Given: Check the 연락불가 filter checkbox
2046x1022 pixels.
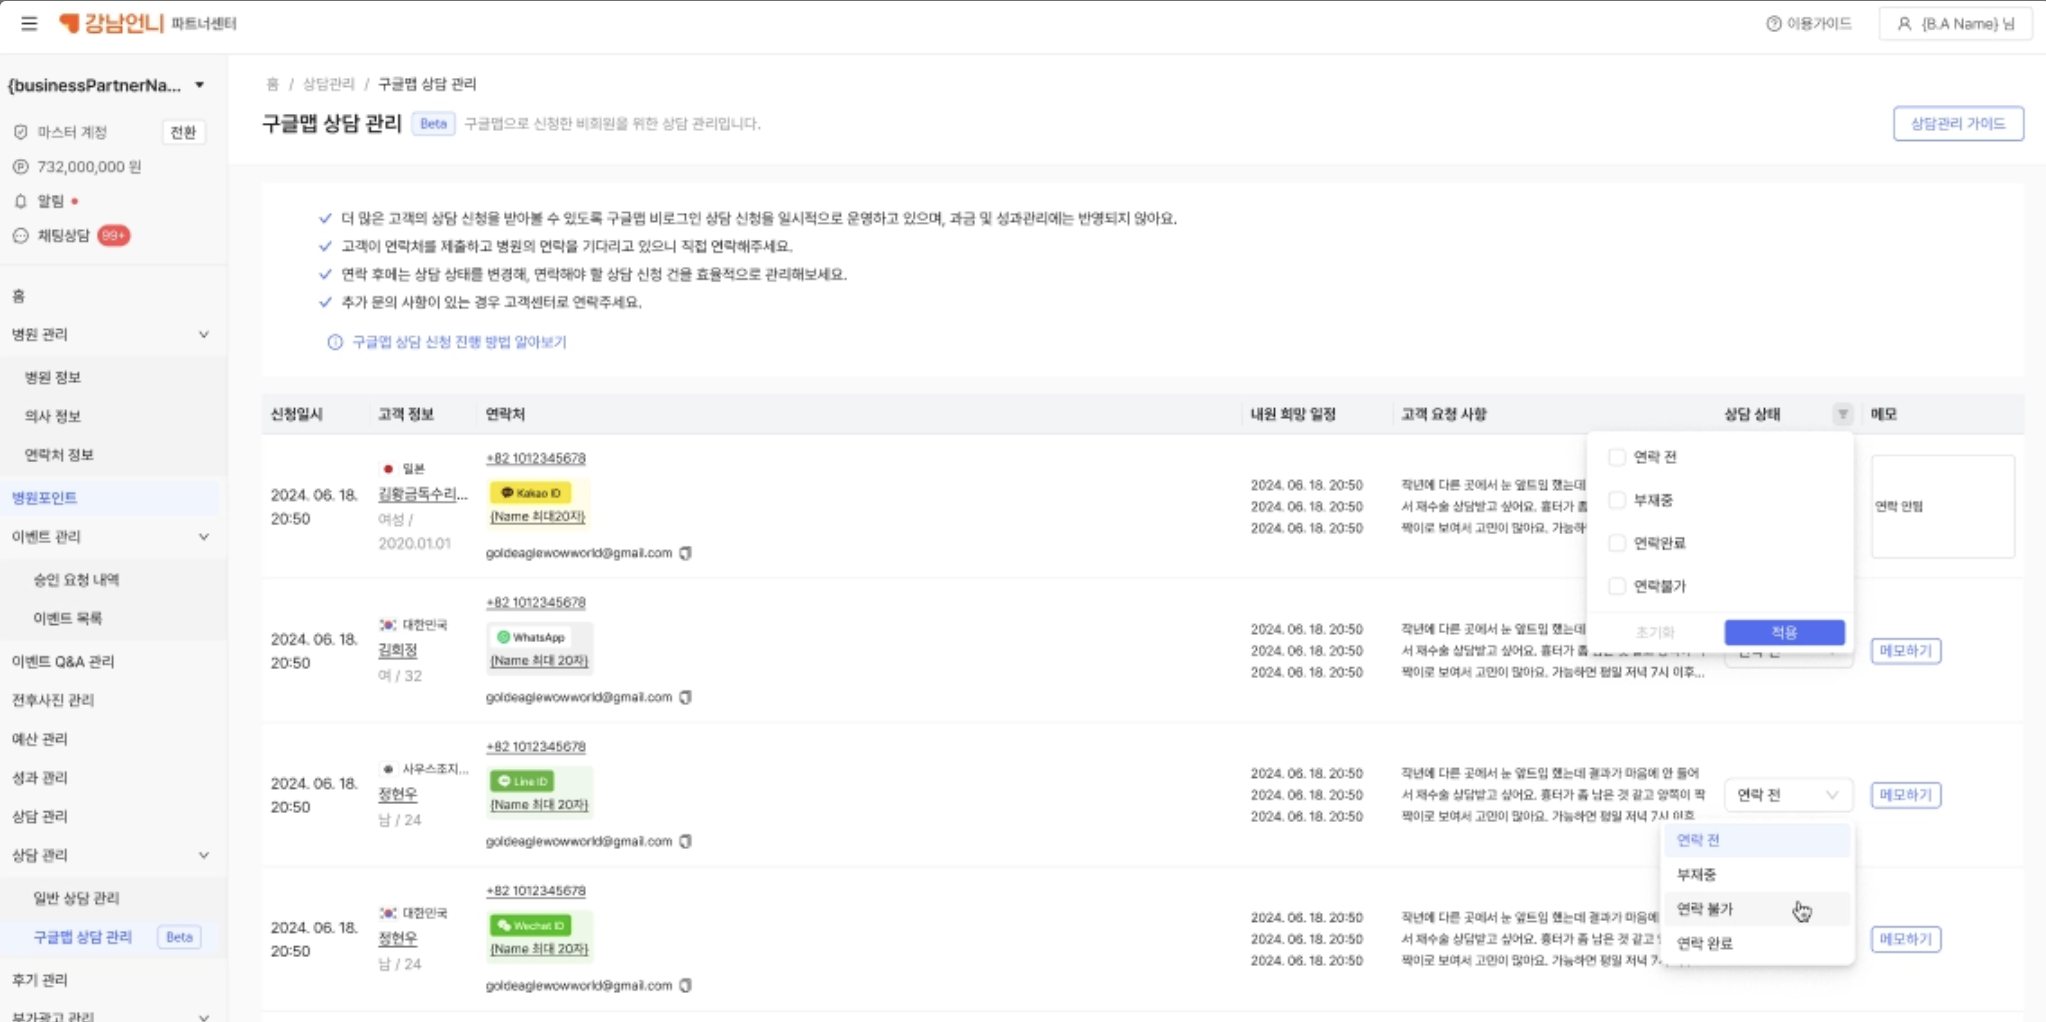Looking at the screenshot, I should [x=1616, y=586].
